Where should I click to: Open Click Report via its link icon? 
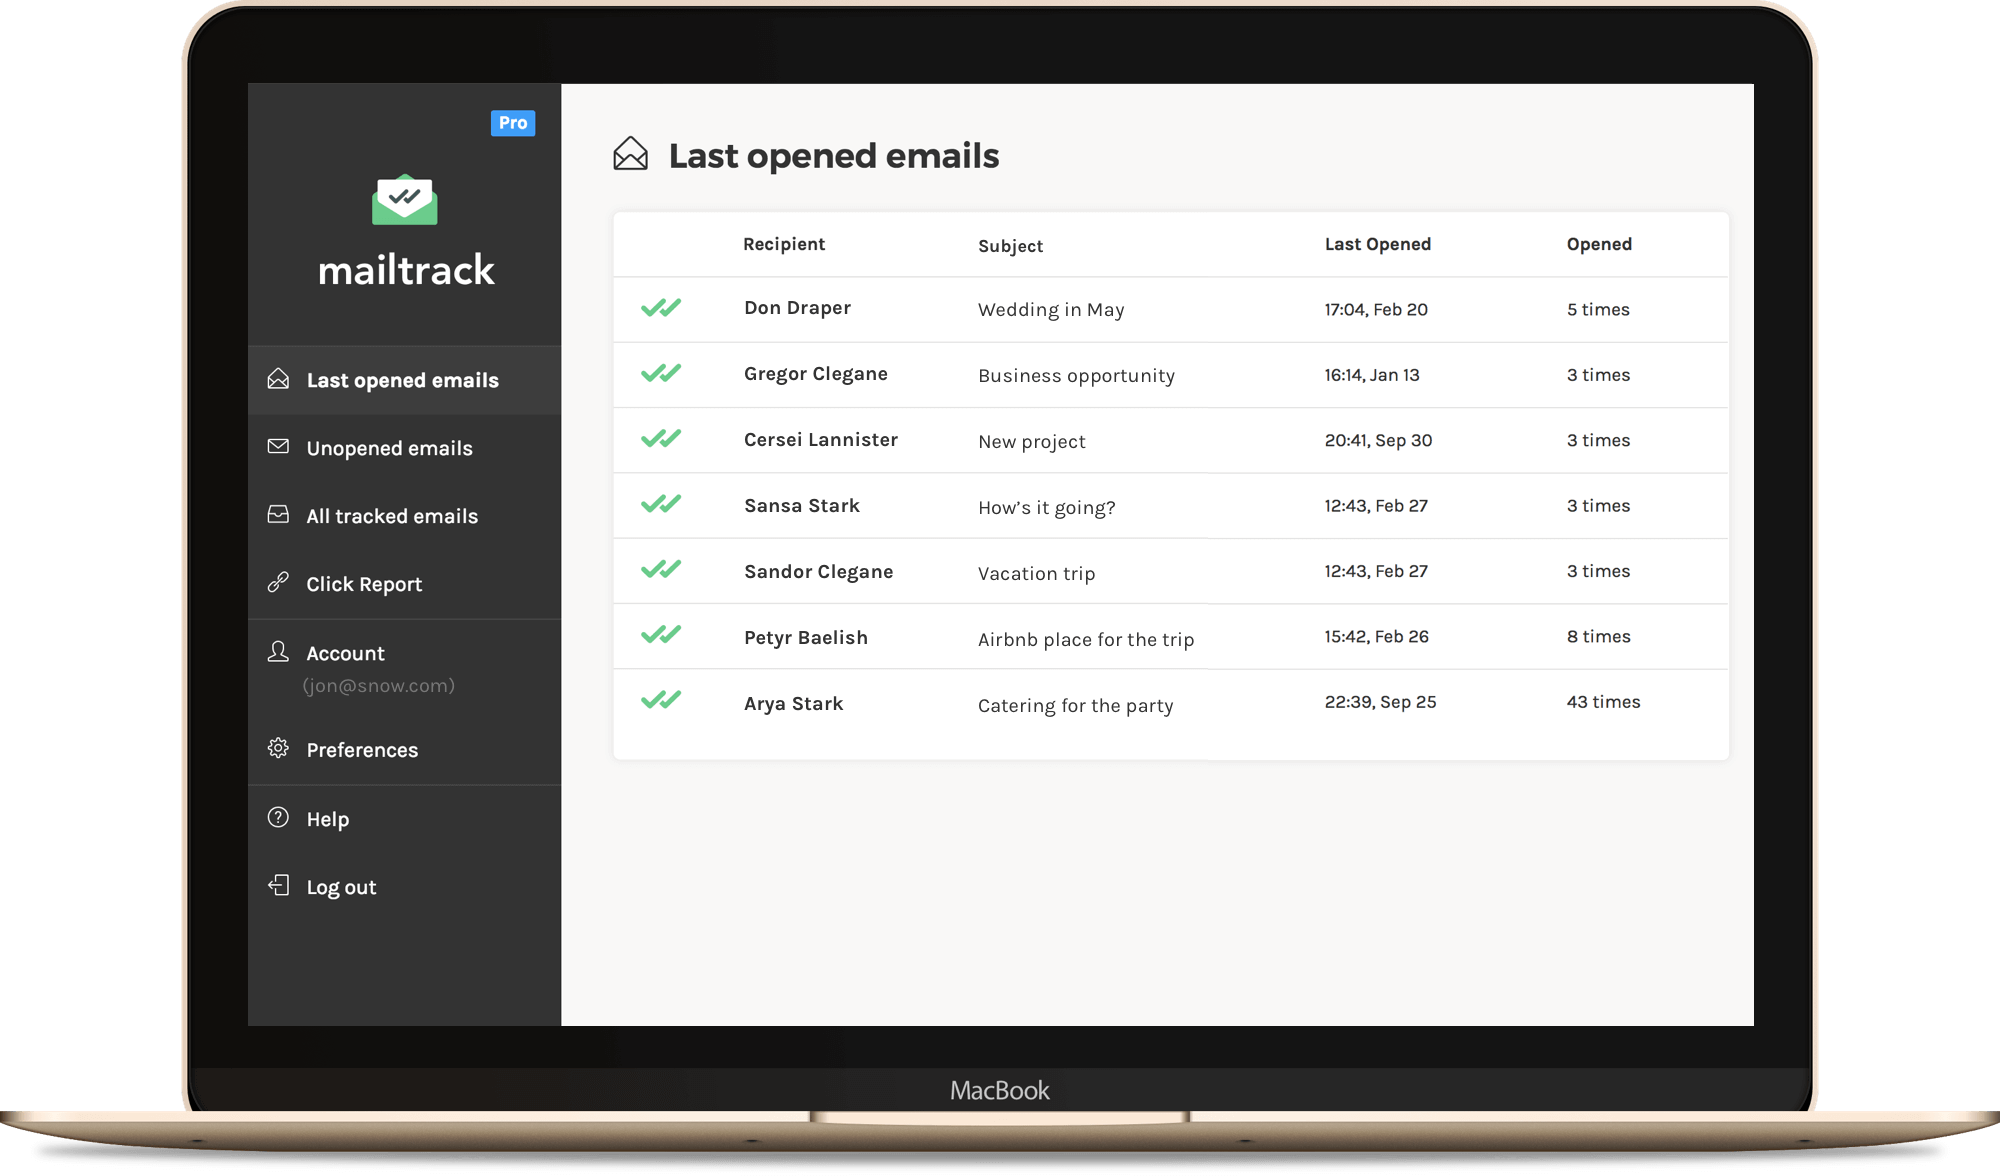click(x=278, y=583)
